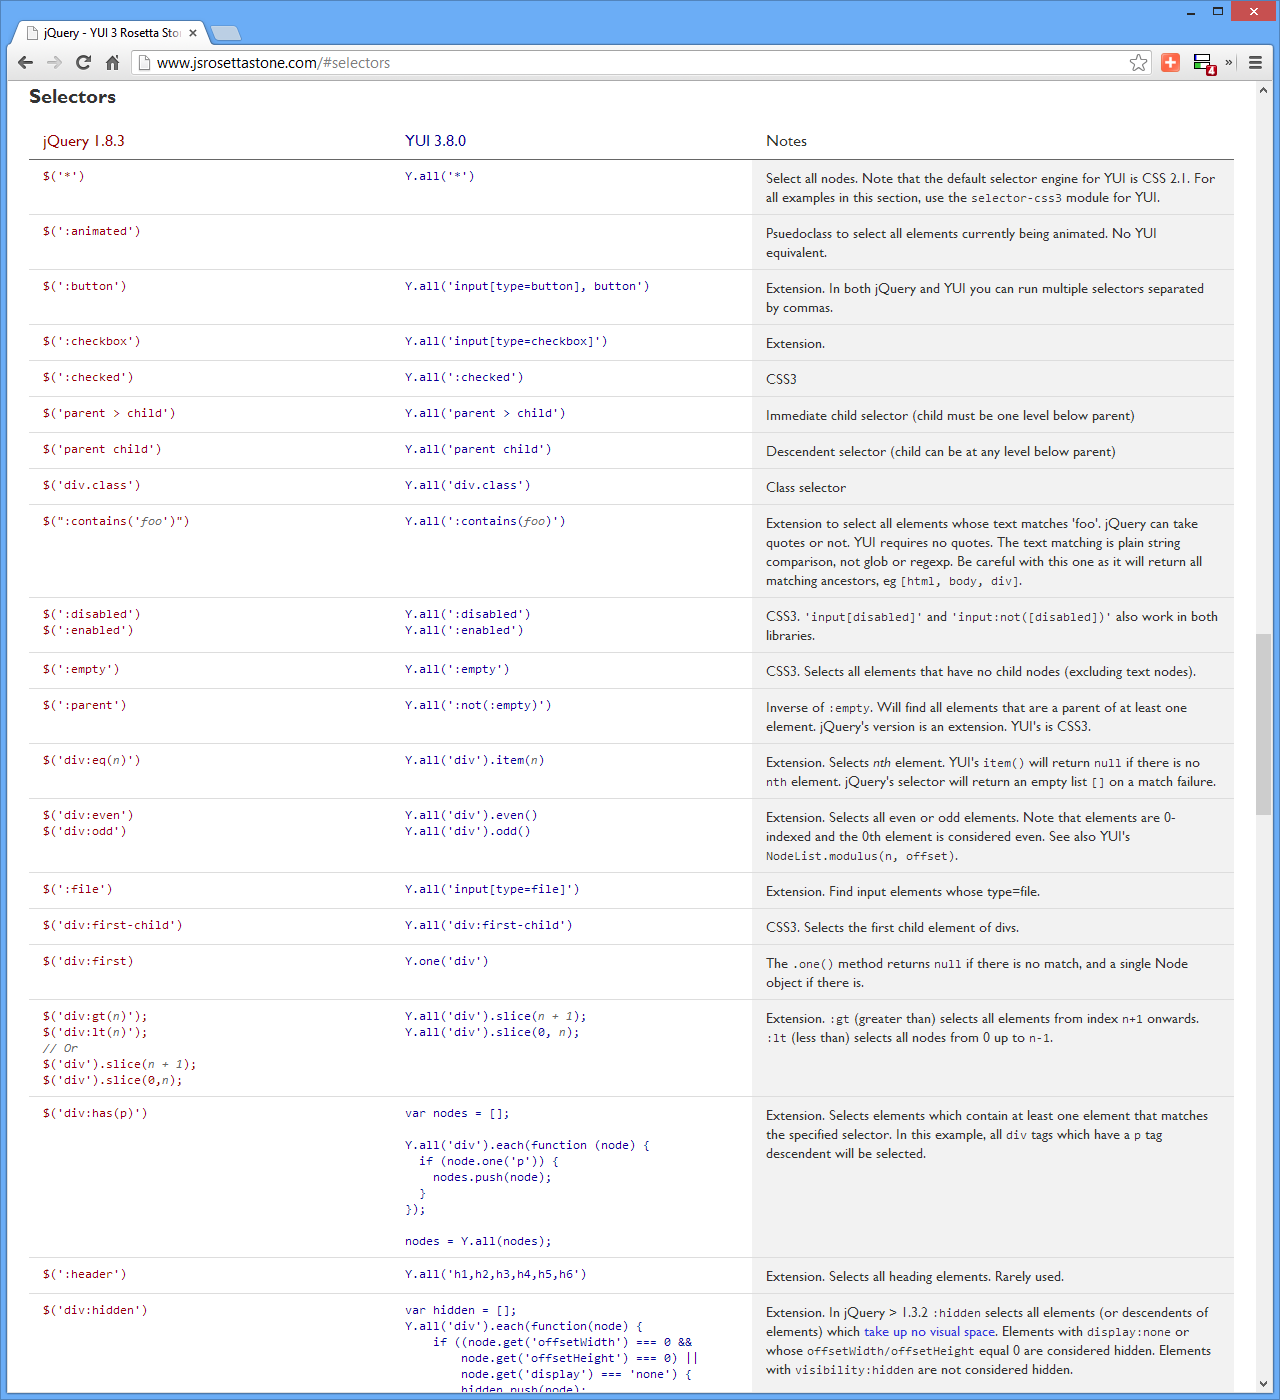Click the vertical scrollbar thumb

tap(1264, 724)
